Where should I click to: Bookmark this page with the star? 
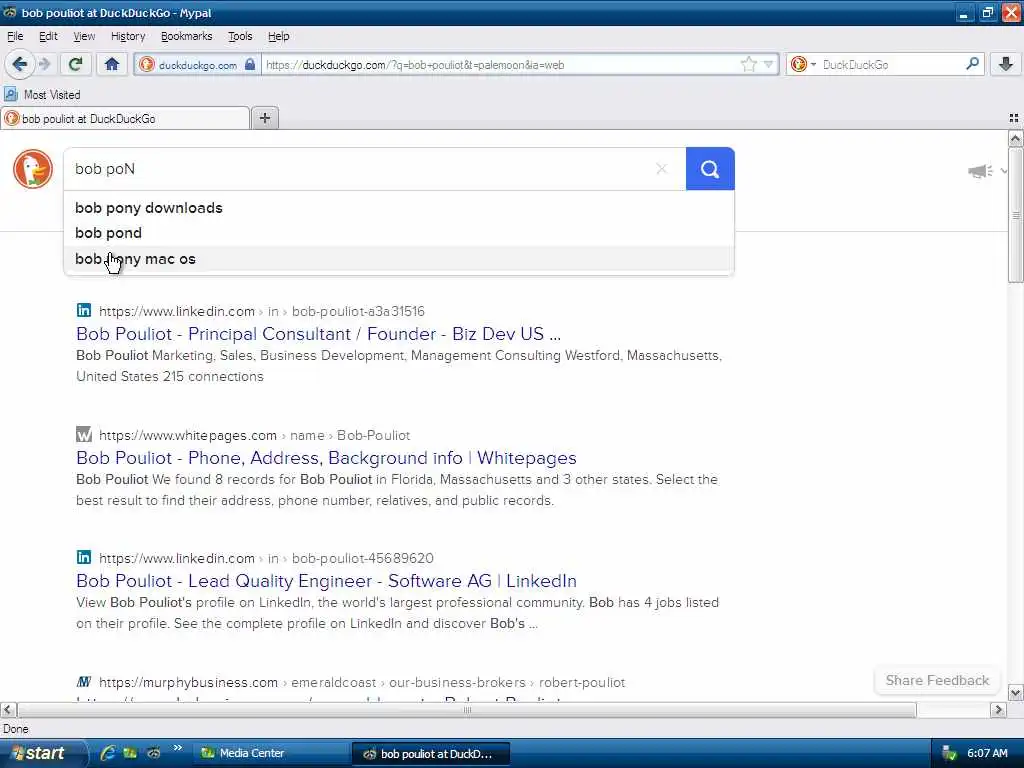pos(748,64)
